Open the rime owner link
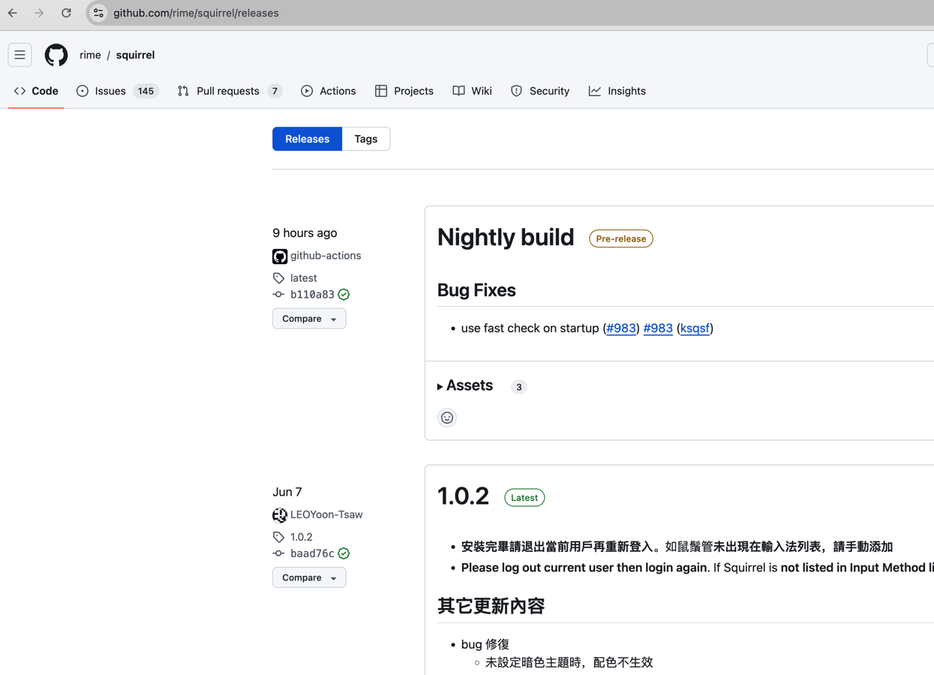Screen dimensions: 934x675 pyautogui.click(x=90, y=55)
